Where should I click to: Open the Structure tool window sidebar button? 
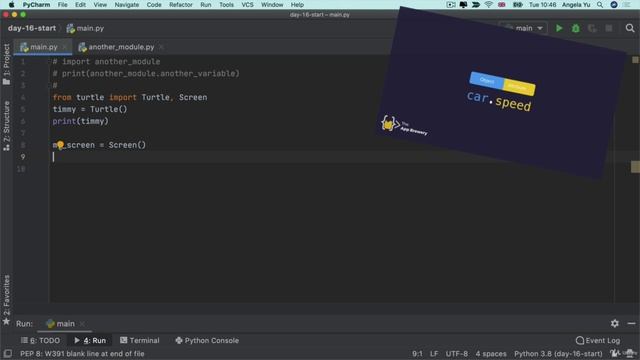pyautogui.click(x=6, y=126)
